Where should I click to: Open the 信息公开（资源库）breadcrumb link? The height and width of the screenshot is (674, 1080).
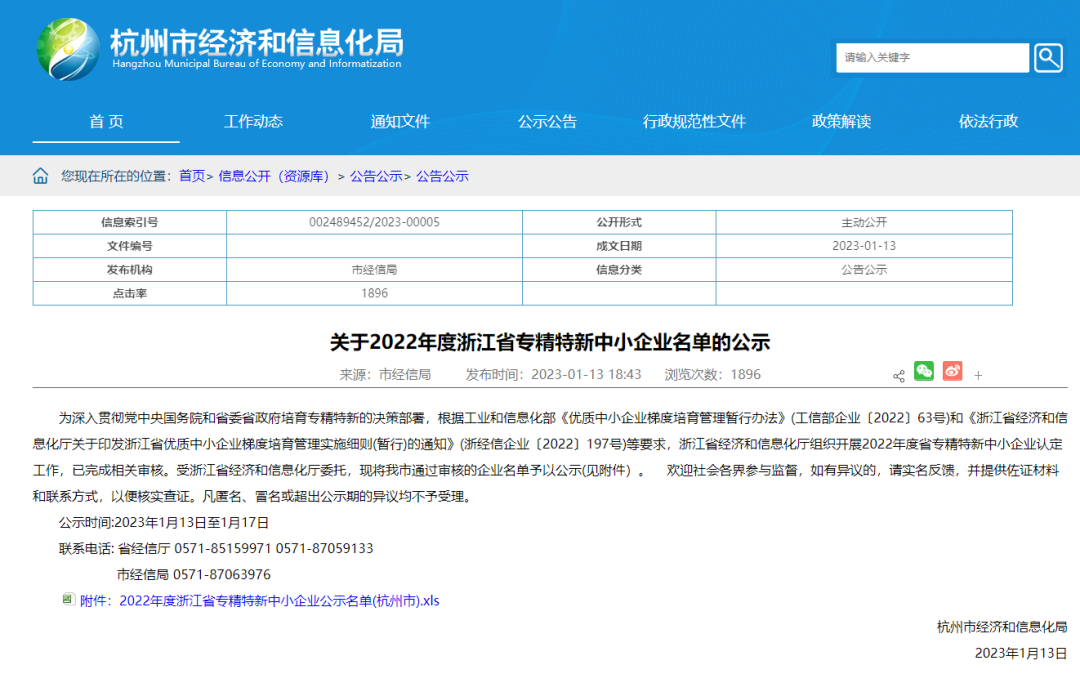[x=272, y=175]
